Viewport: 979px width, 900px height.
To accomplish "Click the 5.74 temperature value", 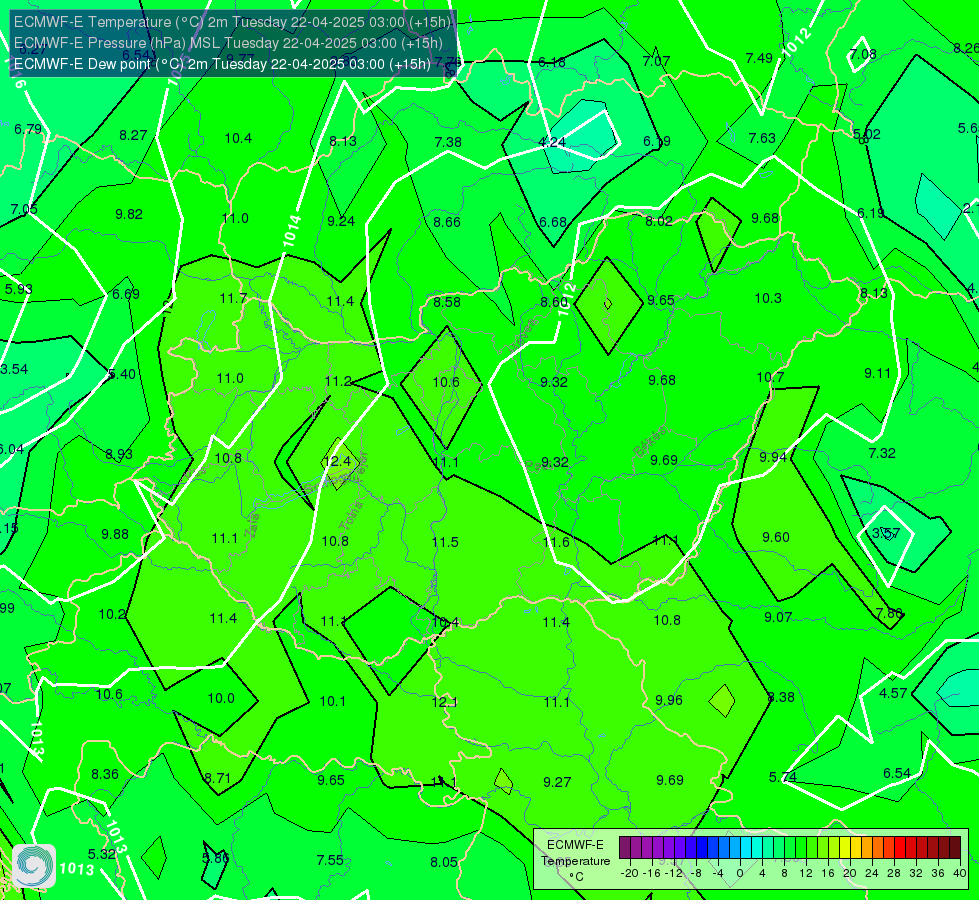I will (782, 777).
